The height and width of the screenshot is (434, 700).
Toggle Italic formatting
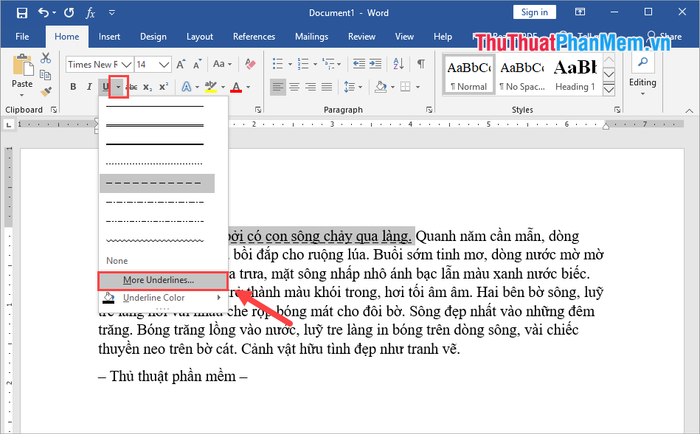[x=89, y=87]
